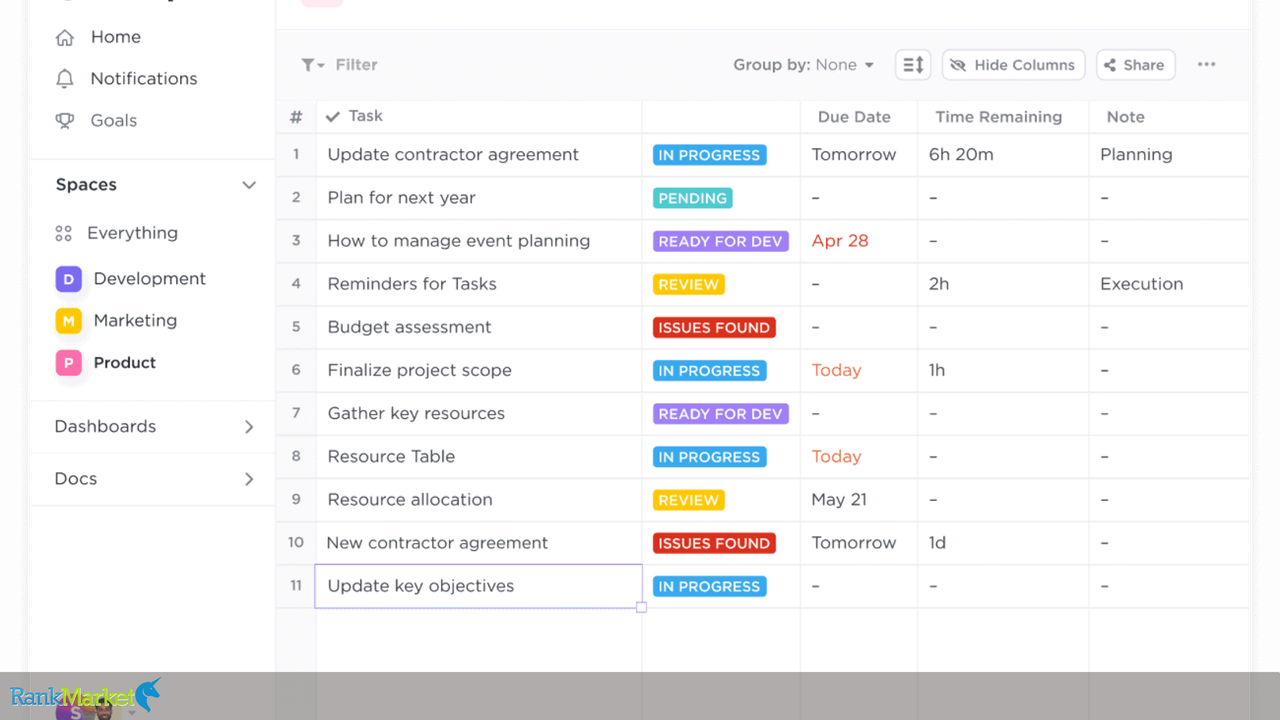Open the Development space
The image size is (1280, 720).
[131, 279]
